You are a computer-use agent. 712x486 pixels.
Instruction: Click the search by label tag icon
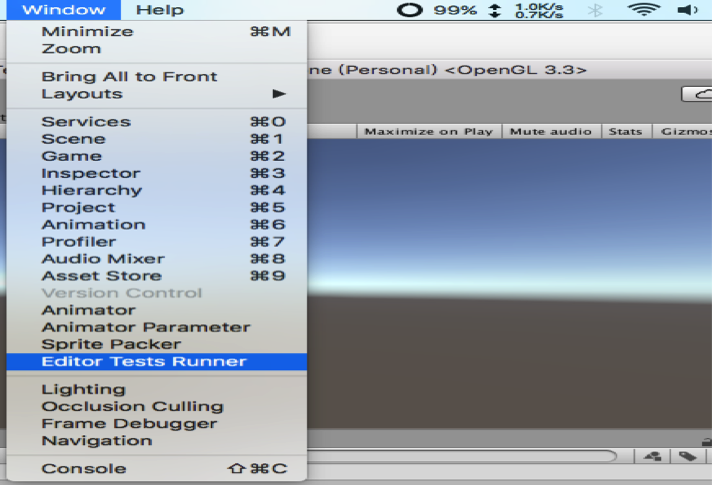(687, 456)
